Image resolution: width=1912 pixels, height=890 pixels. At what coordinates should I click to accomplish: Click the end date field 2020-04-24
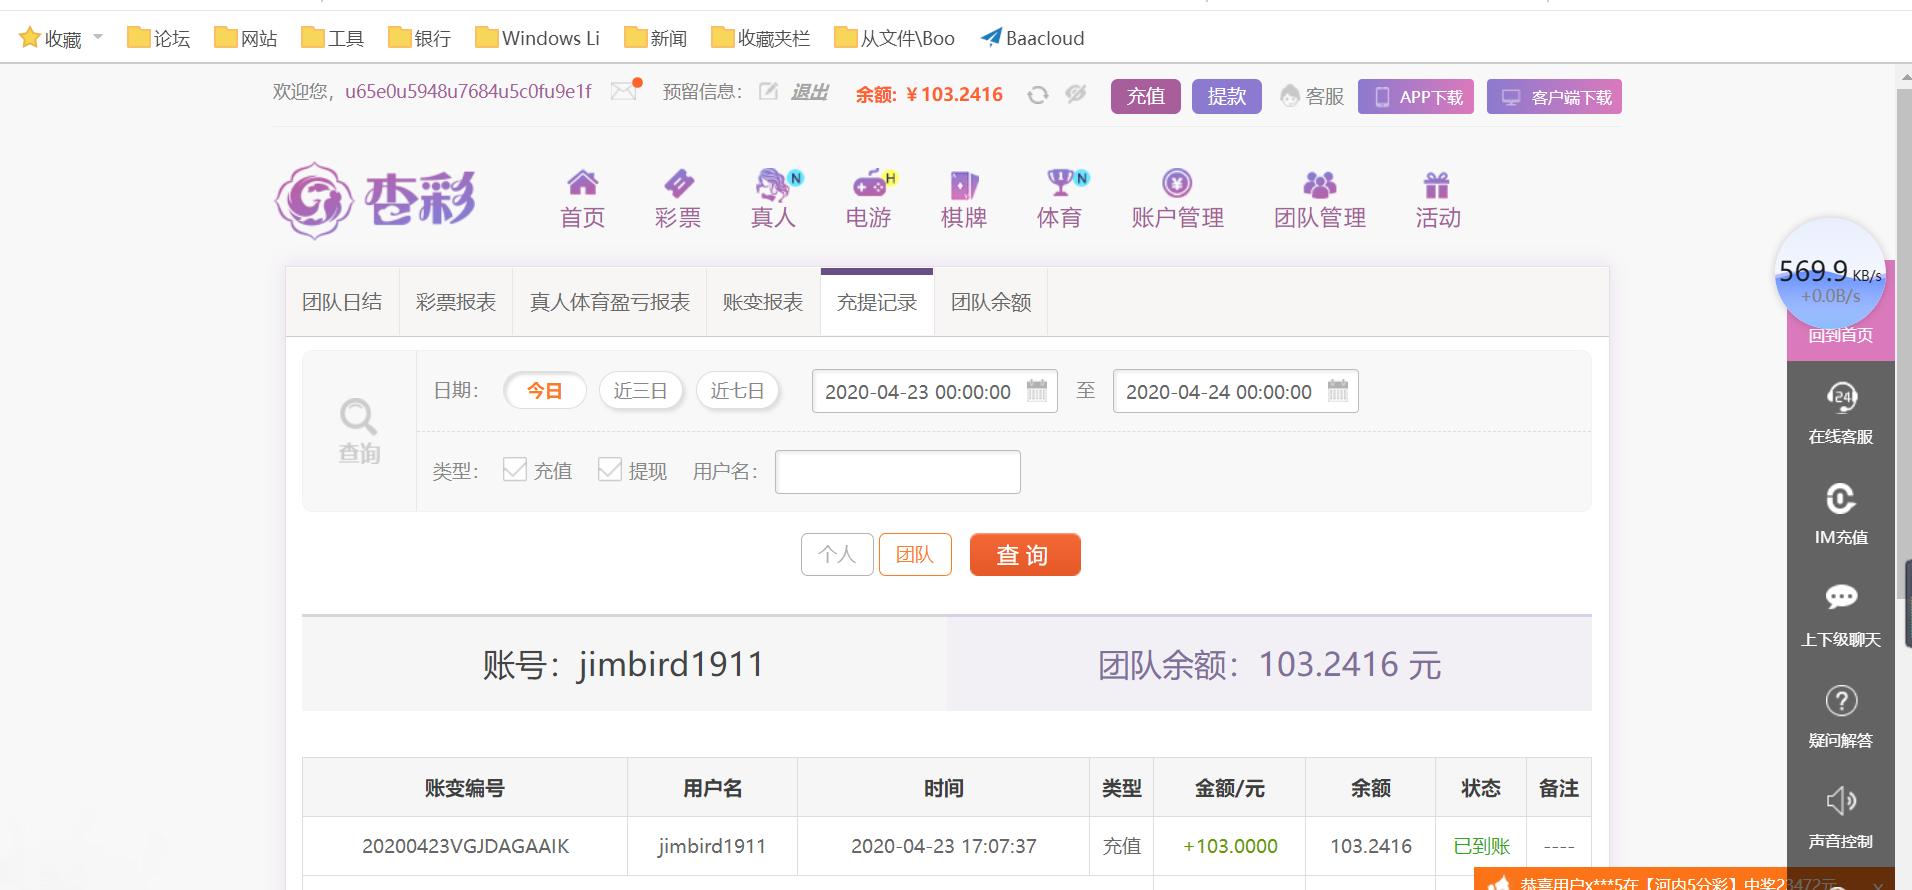[x=1236, y=391]
